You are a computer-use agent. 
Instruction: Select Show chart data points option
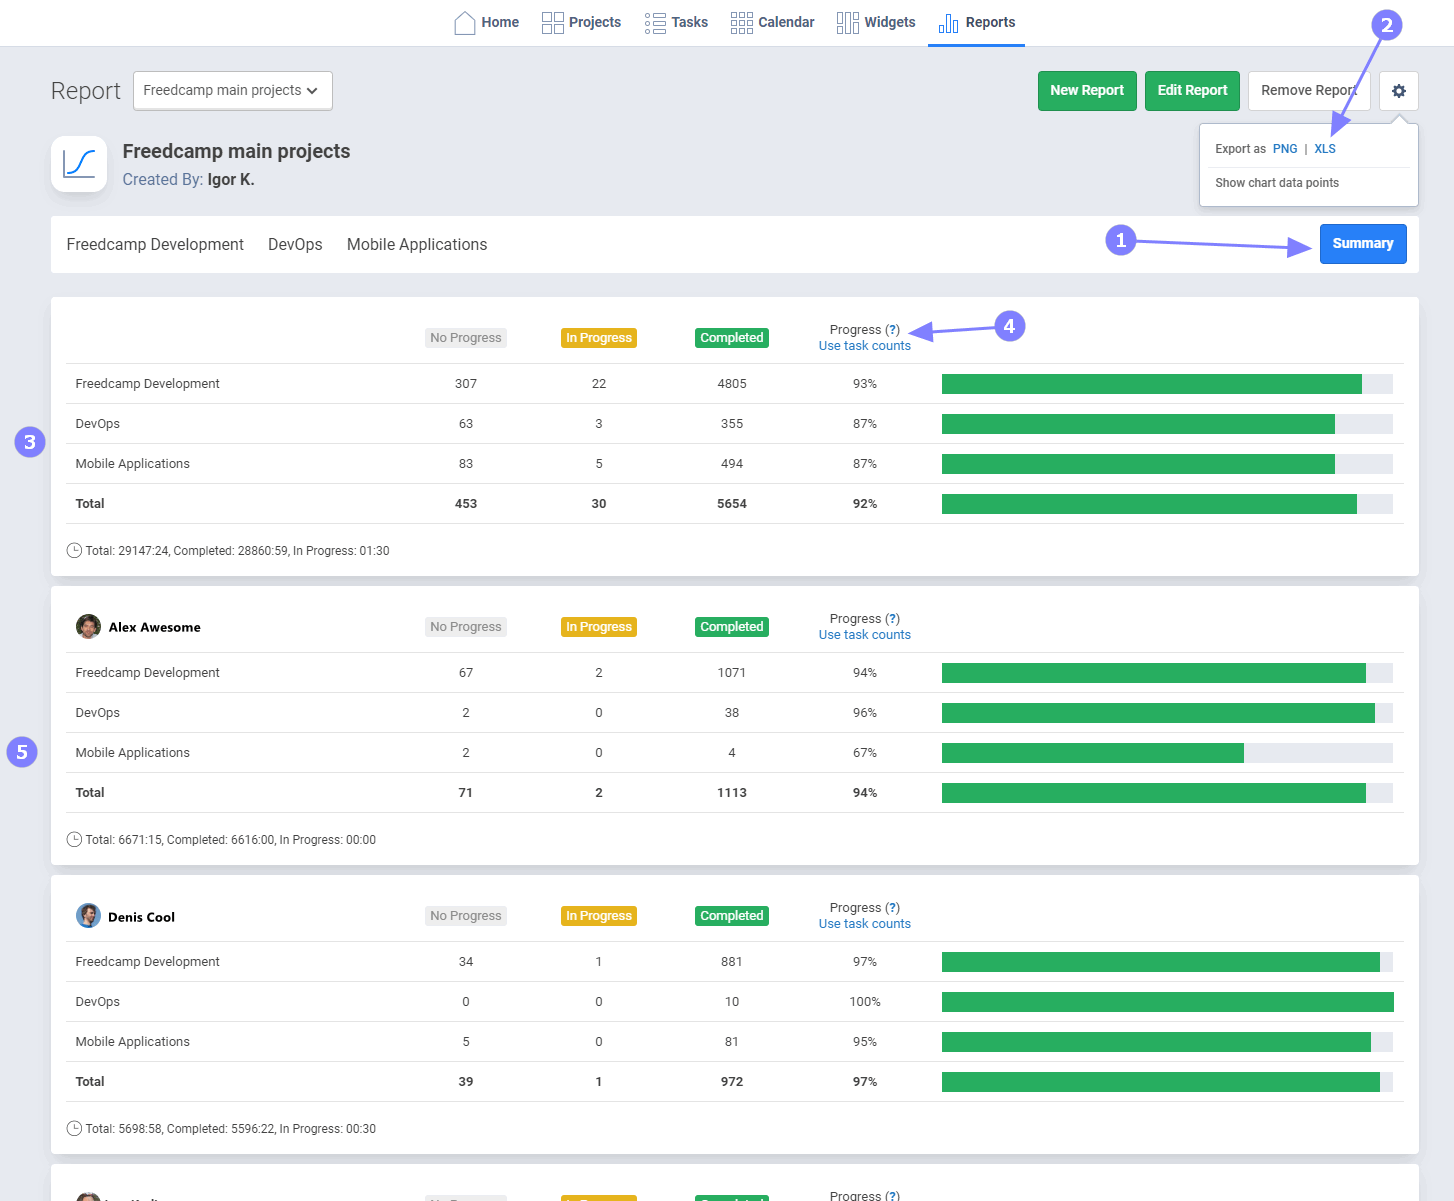tap(1276, 183)
